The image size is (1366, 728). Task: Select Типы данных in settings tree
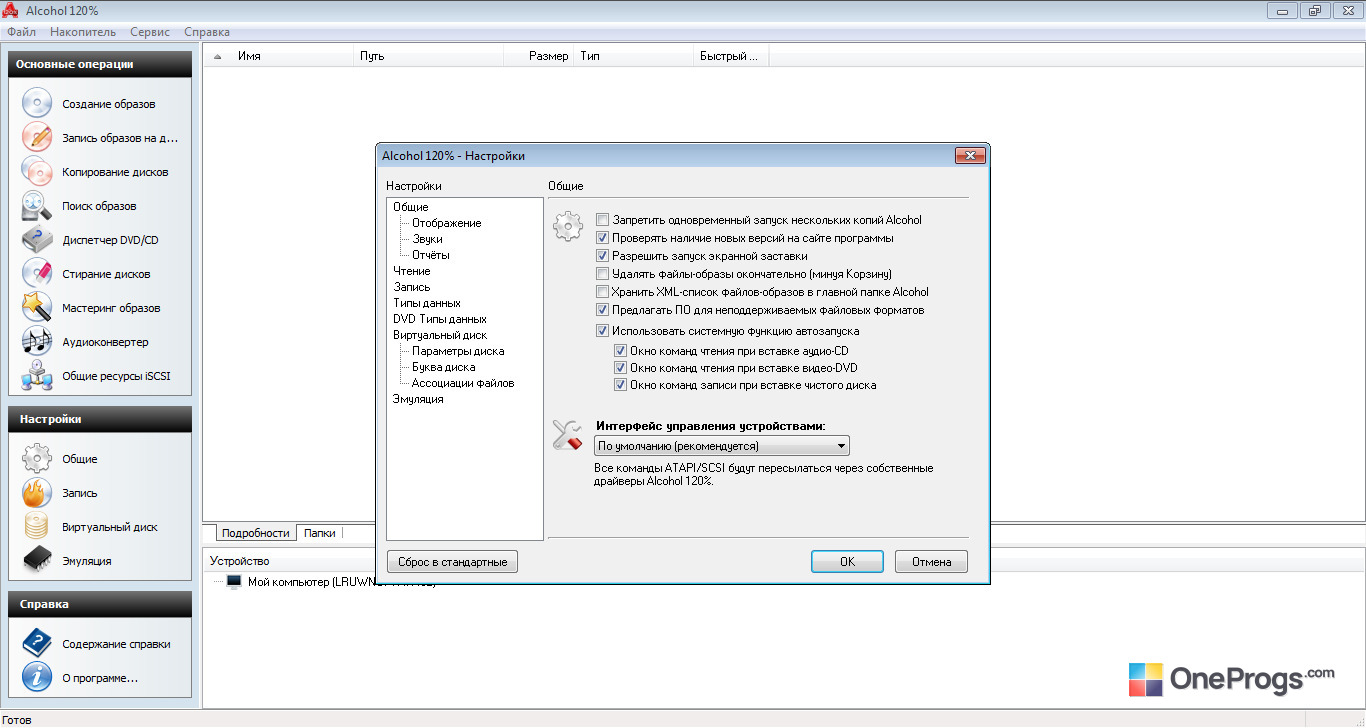(427, 303)
